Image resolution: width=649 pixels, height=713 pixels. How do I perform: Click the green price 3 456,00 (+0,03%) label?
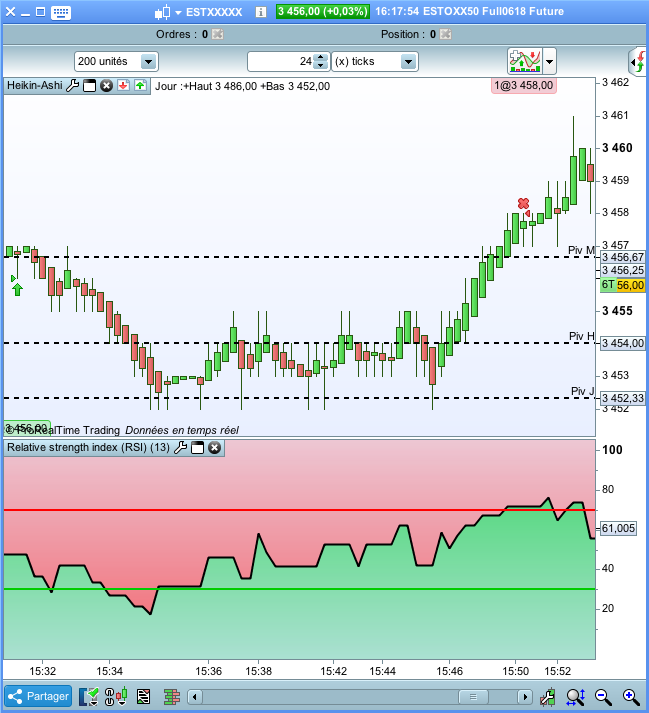point(322,11)
